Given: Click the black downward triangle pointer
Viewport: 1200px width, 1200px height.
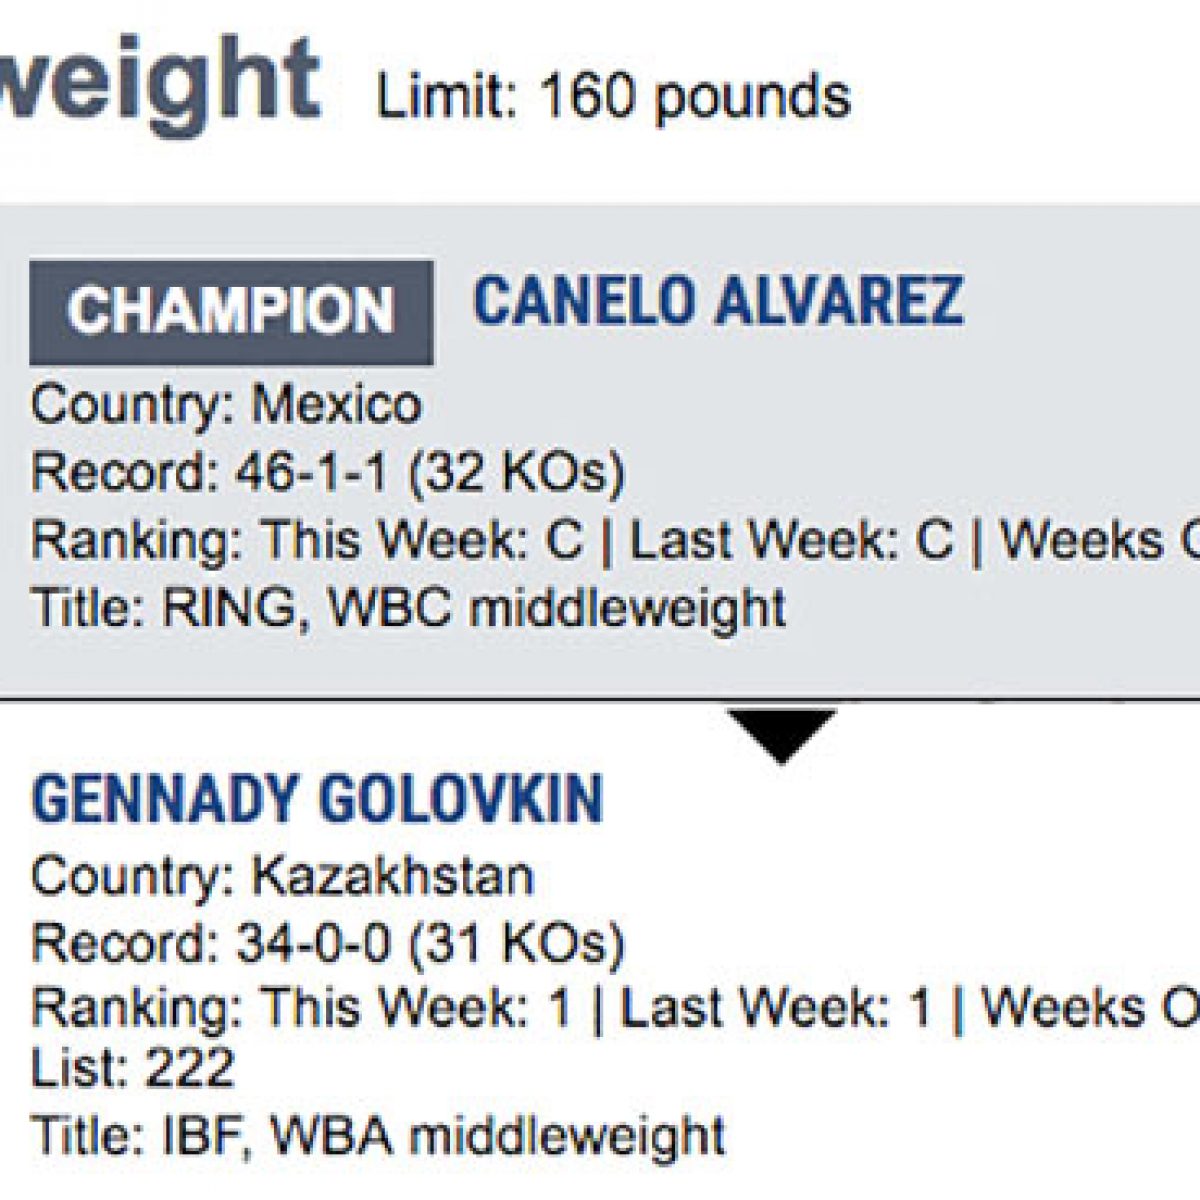Looking at the screenshot, I should click(x=781, y=733).
